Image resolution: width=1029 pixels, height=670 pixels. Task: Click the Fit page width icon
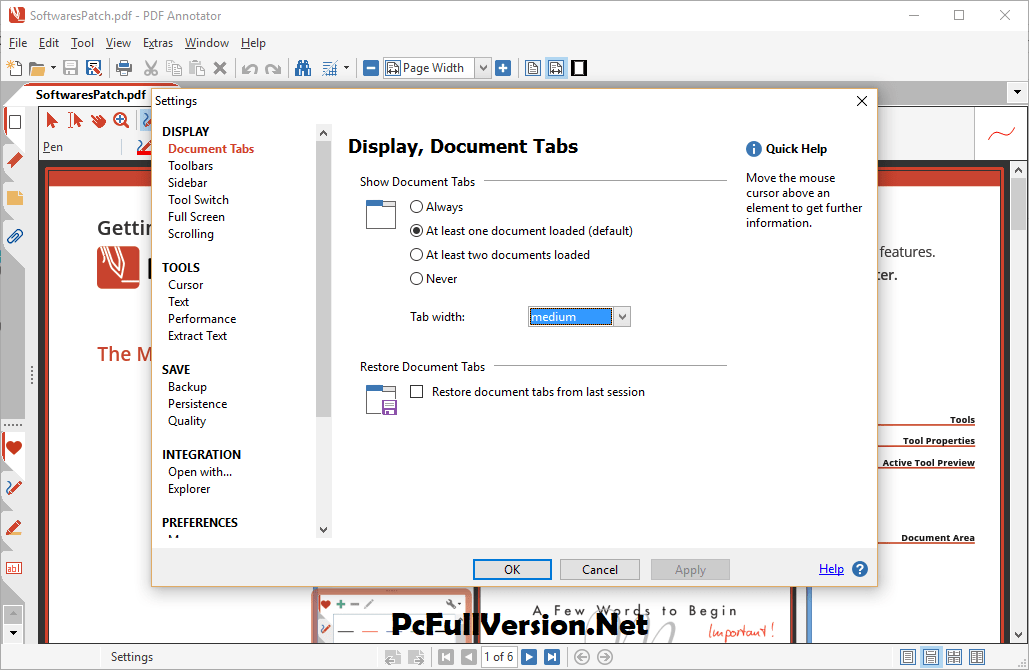click(556, 68)
